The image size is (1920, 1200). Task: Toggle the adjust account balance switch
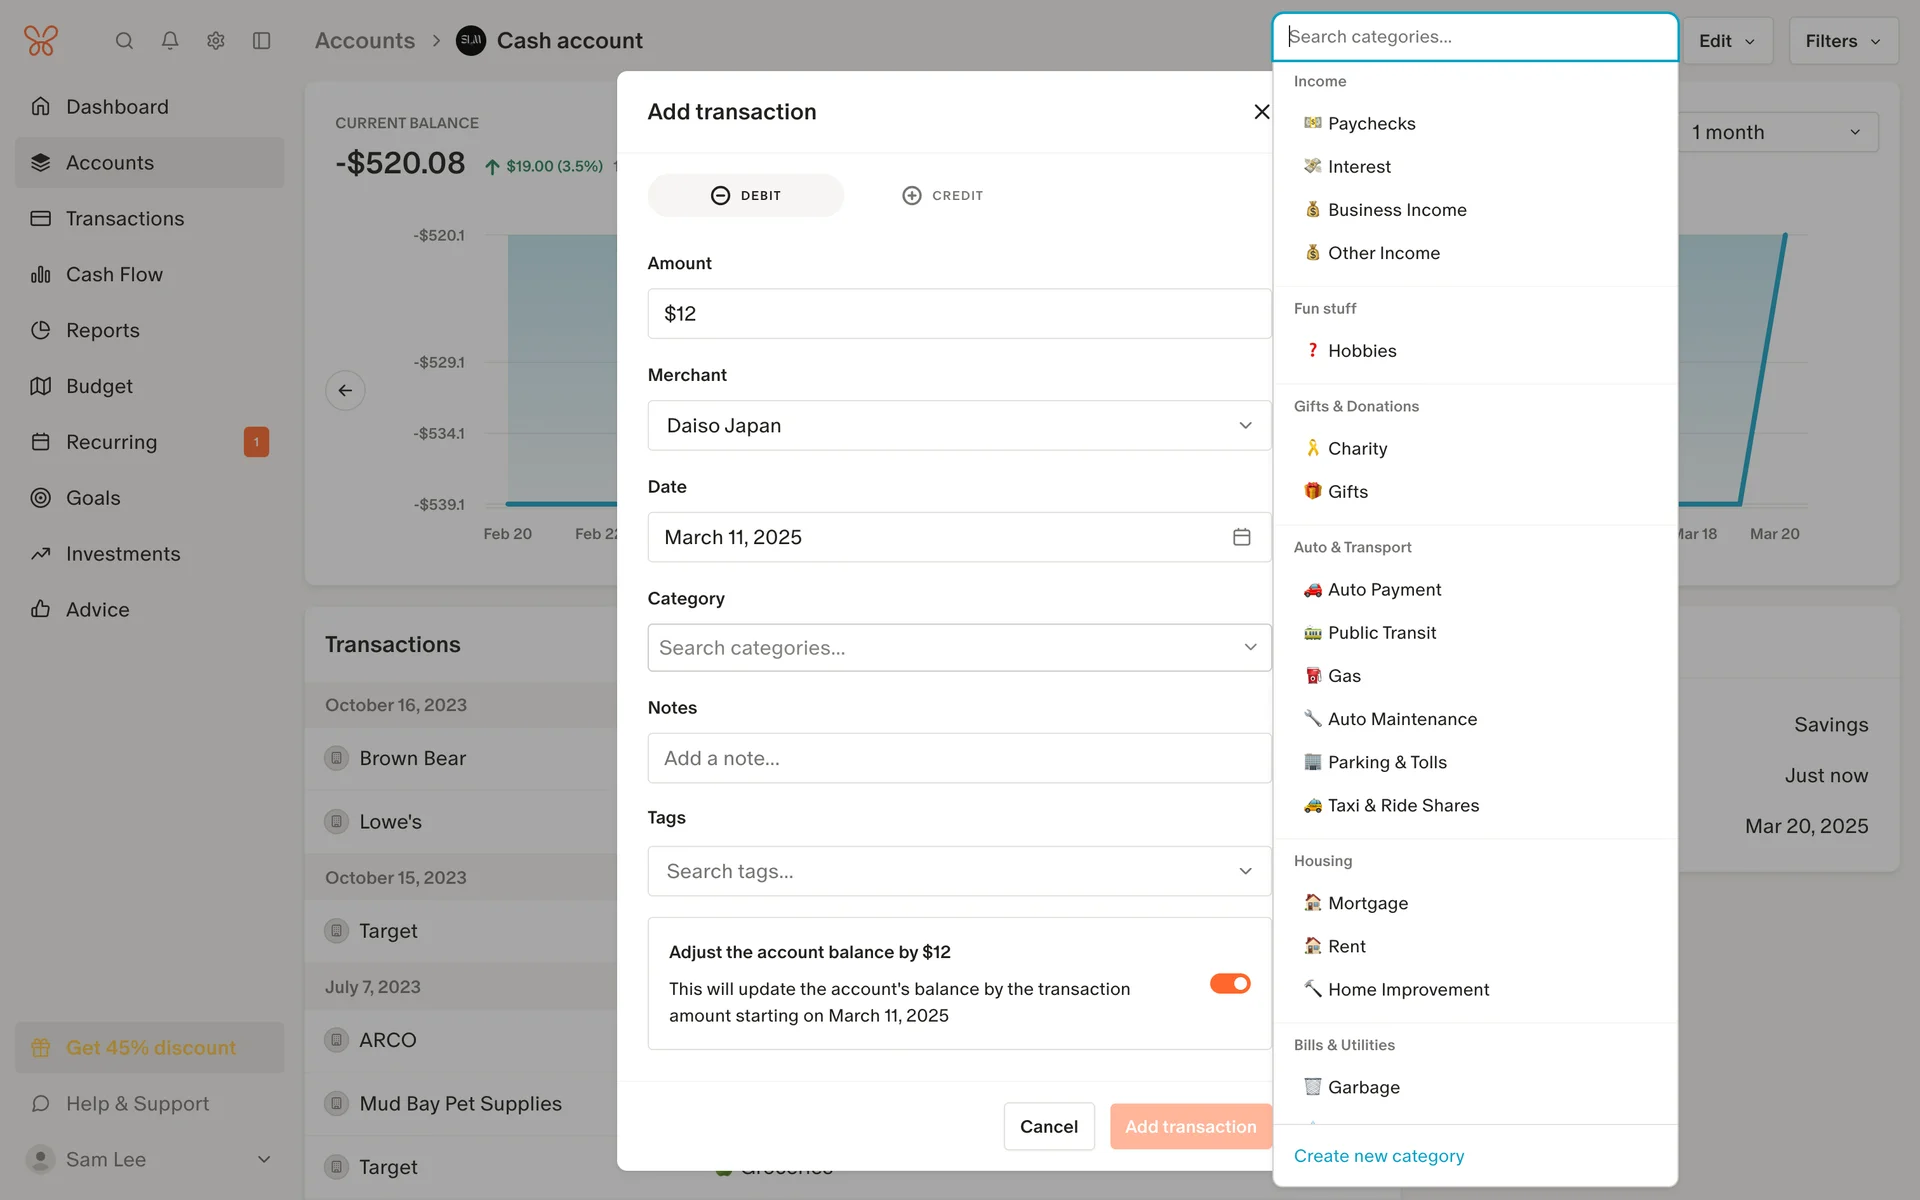1229,984
